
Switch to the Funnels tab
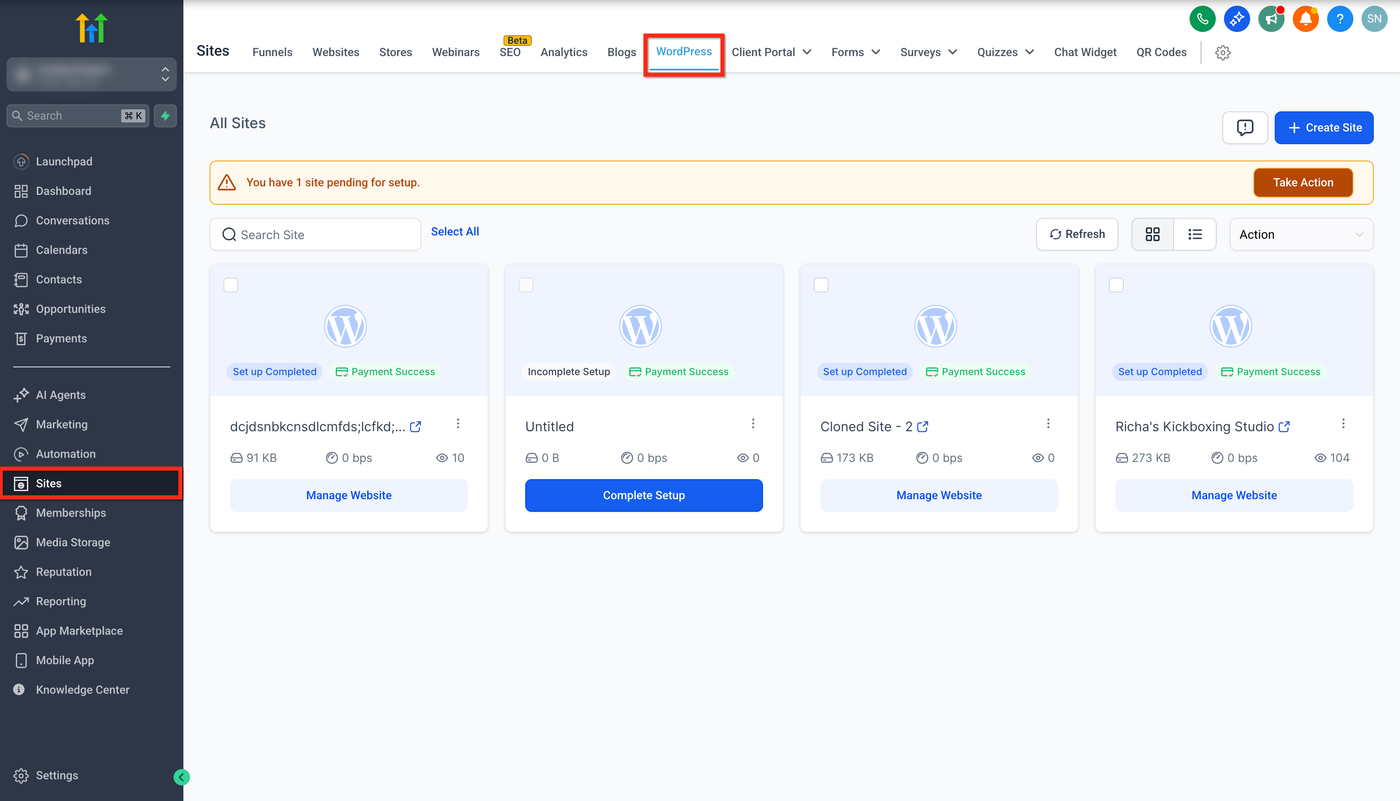point(272,52)
